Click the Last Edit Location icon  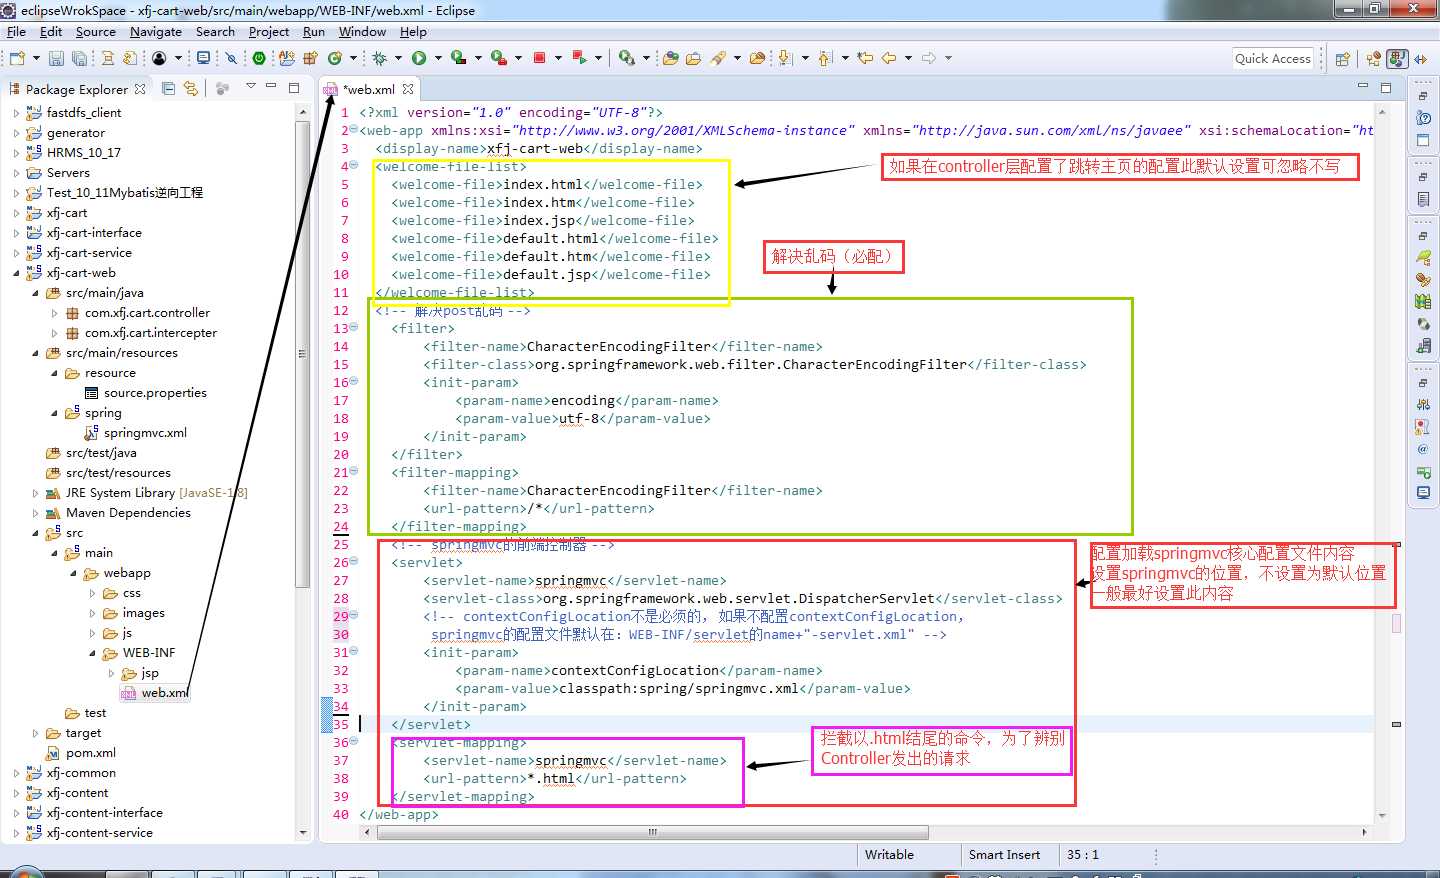coord(865,58)
